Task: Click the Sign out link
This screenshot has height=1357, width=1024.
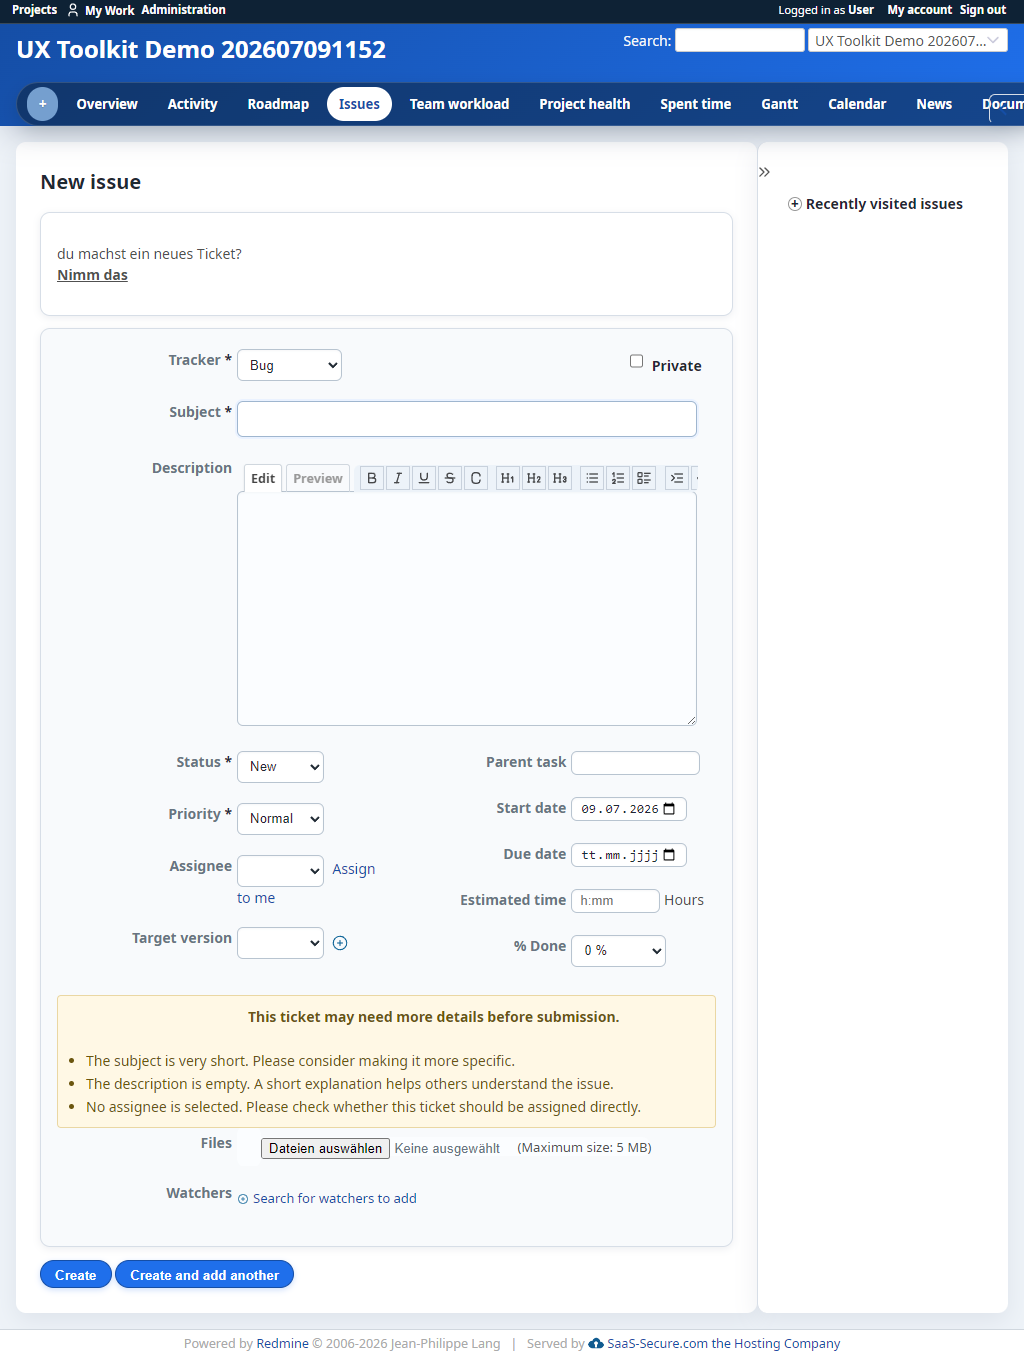Action: (x=983, y=10)
